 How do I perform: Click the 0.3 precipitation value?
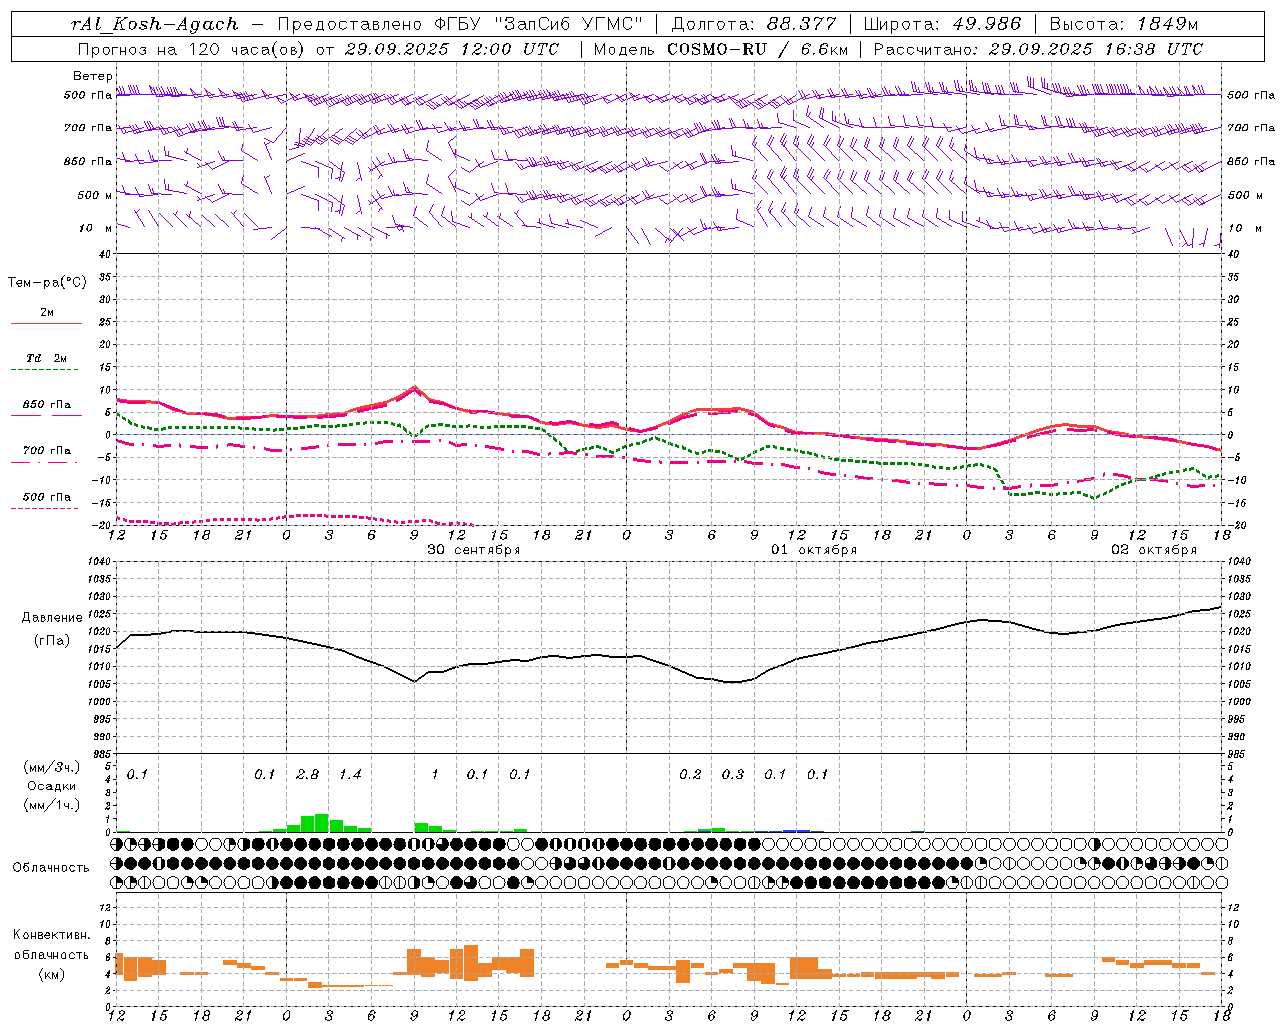tap(733, 775)
